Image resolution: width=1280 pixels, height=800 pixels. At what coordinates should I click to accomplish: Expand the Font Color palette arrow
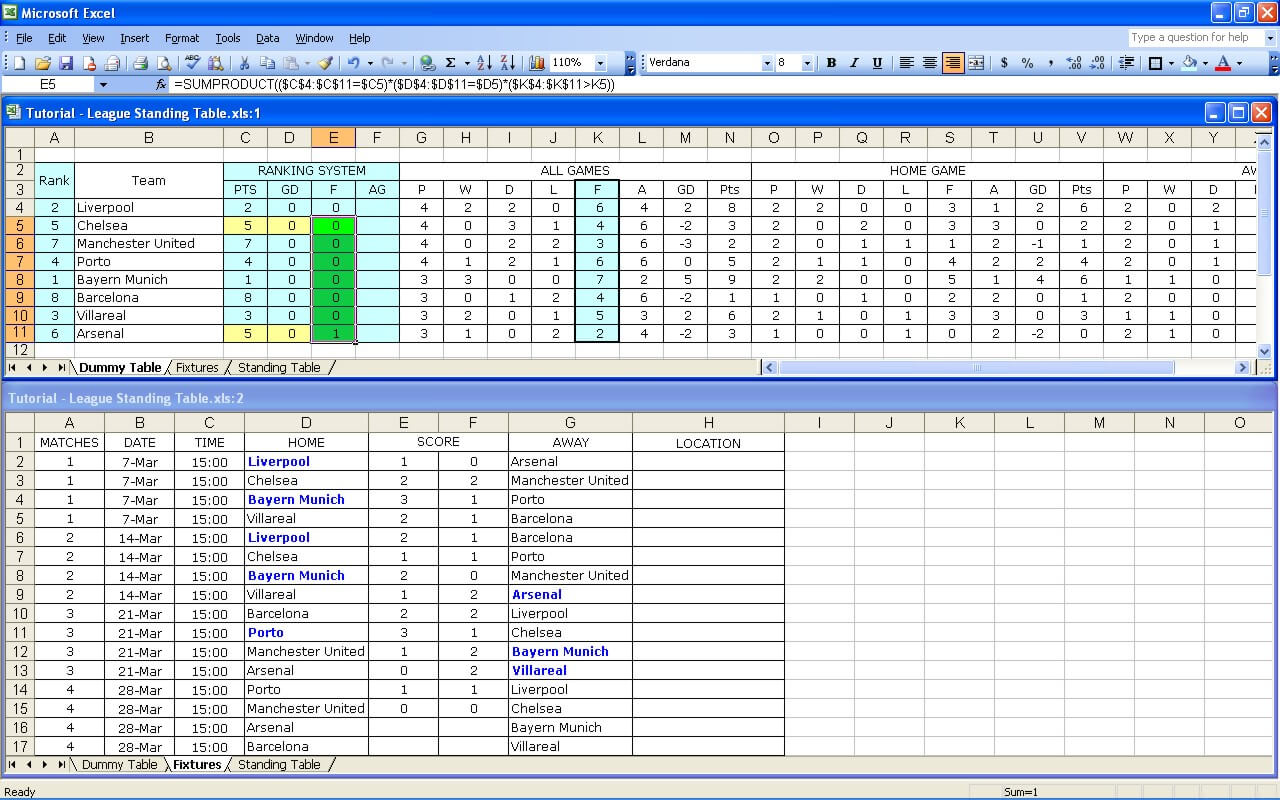point(1239,63)
